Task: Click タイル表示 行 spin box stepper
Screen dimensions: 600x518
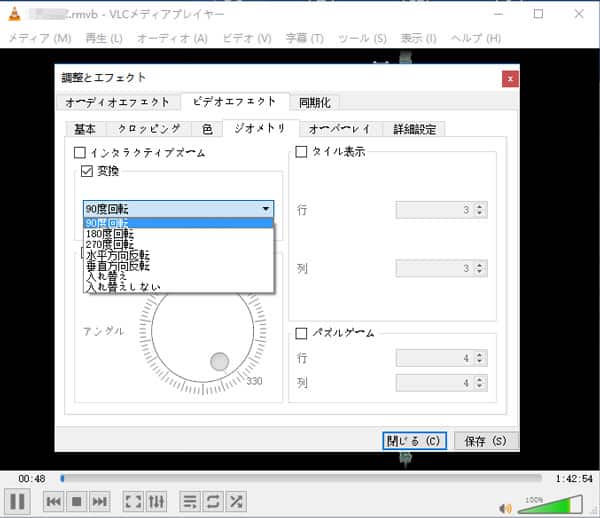Action: tap(479, 210)
